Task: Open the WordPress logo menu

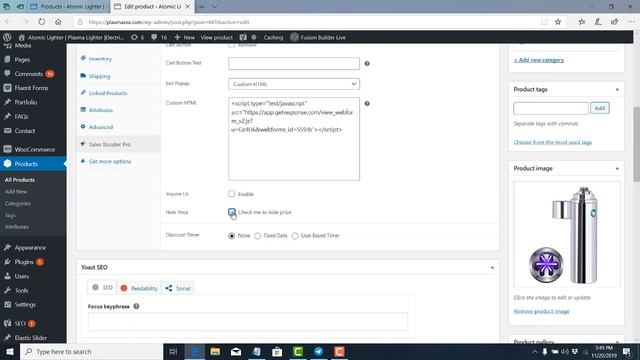Action: pos(7,37)
